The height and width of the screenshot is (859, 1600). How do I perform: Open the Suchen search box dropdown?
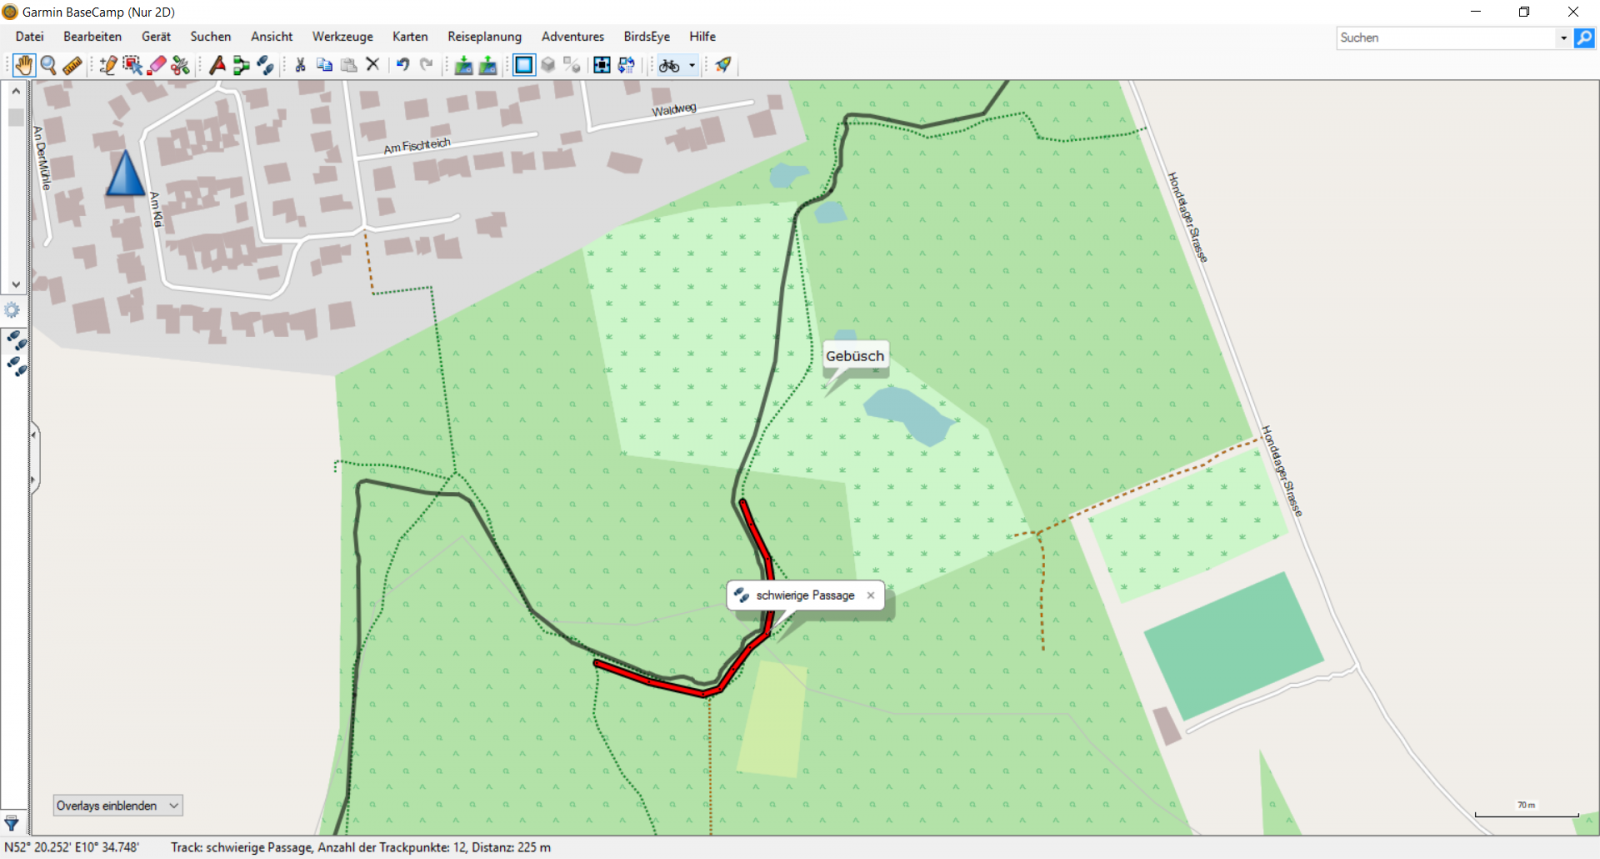(x=1563, y=38)
